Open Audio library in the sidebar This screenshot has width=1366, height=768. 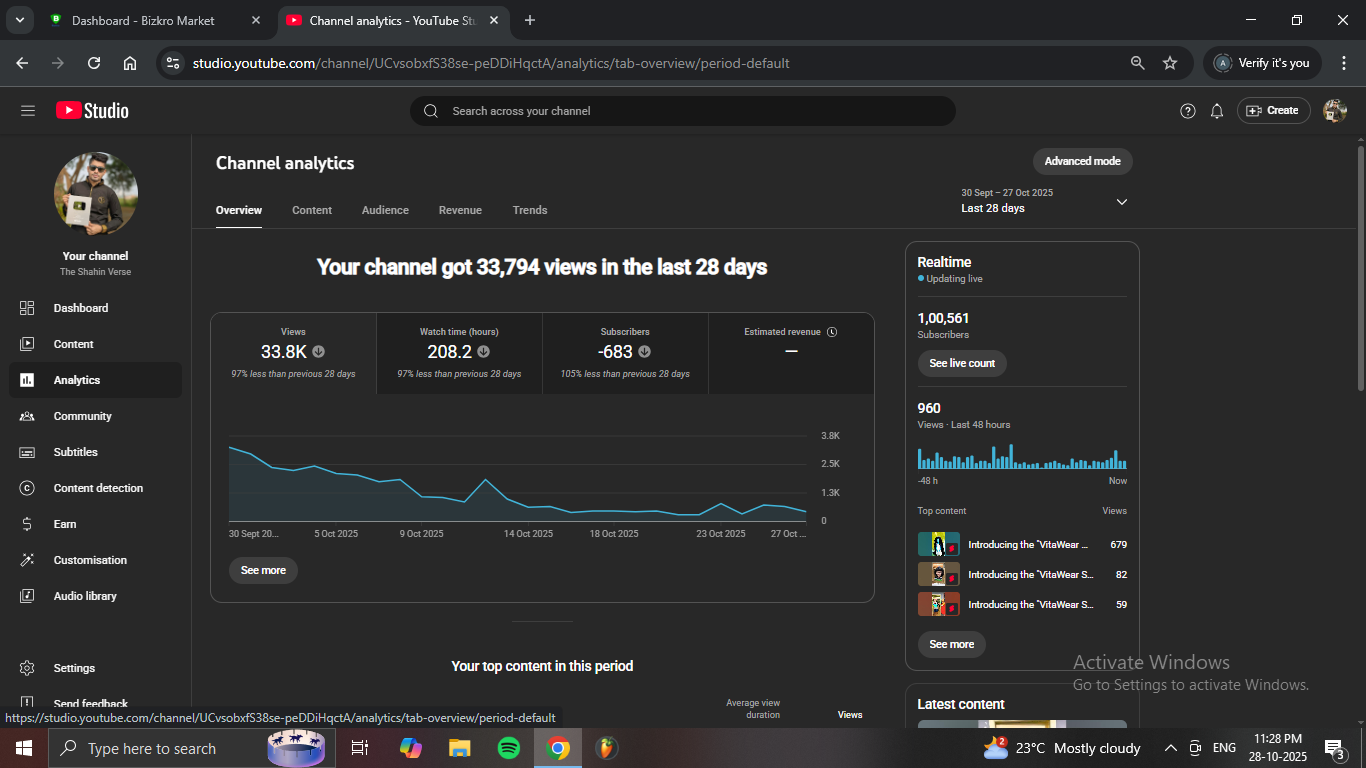pos(85,596)
